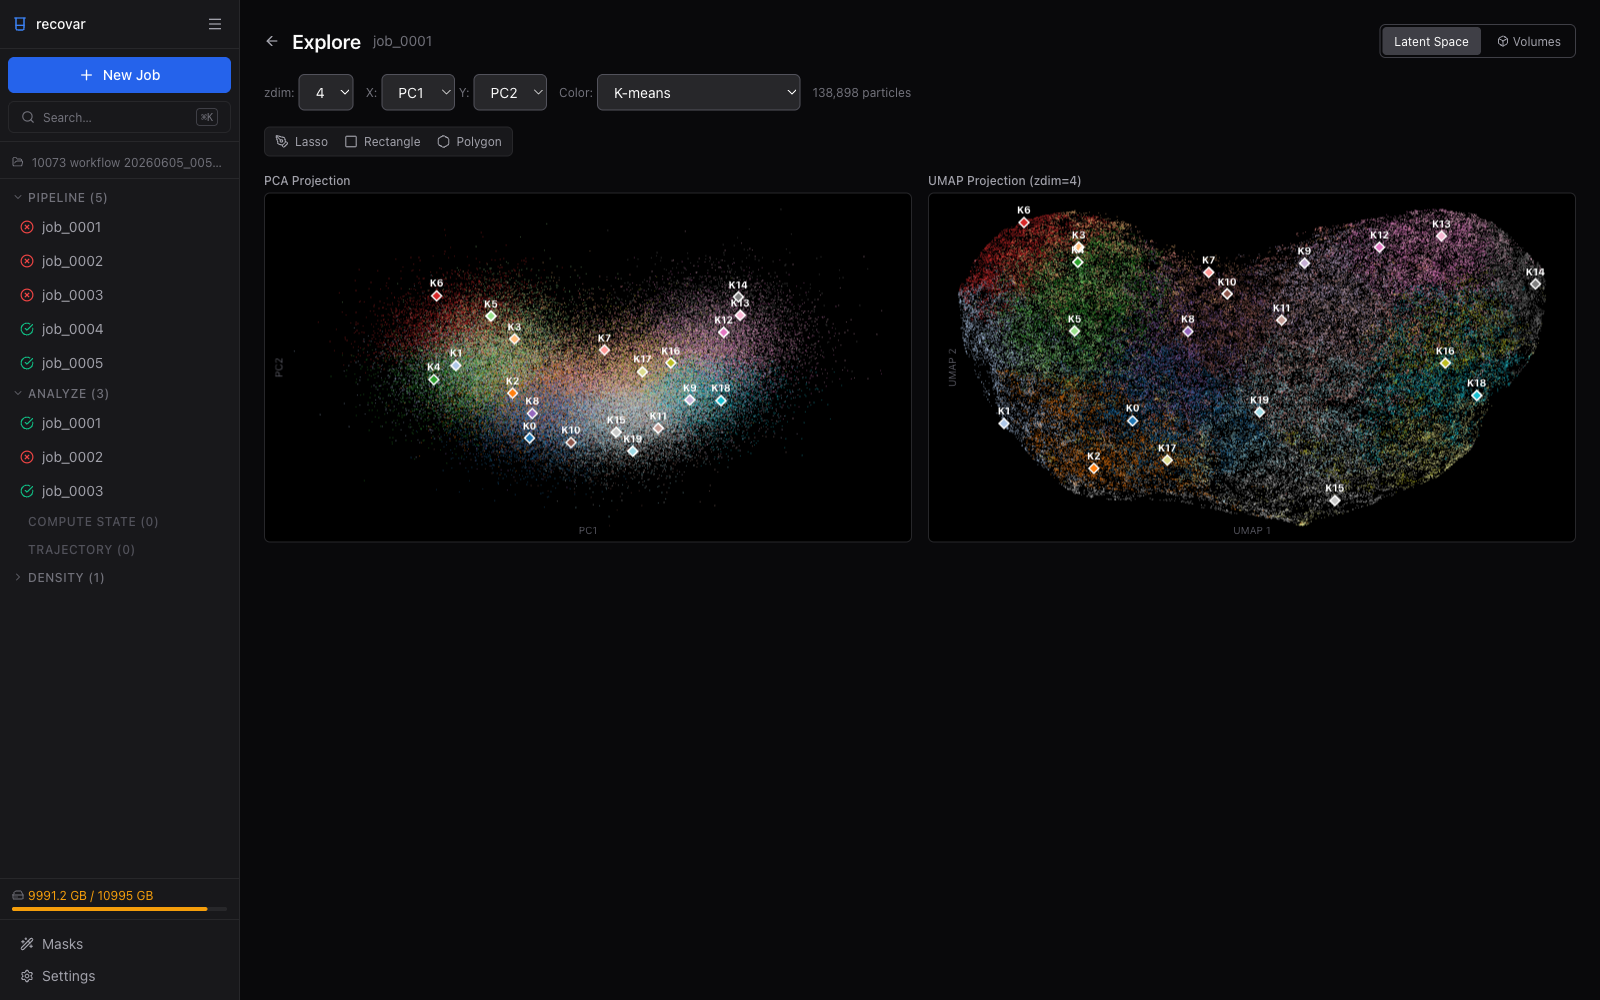Click the disk storage usage bar
Screen dimensions: 1600x1000
click(x=119, y=909)
